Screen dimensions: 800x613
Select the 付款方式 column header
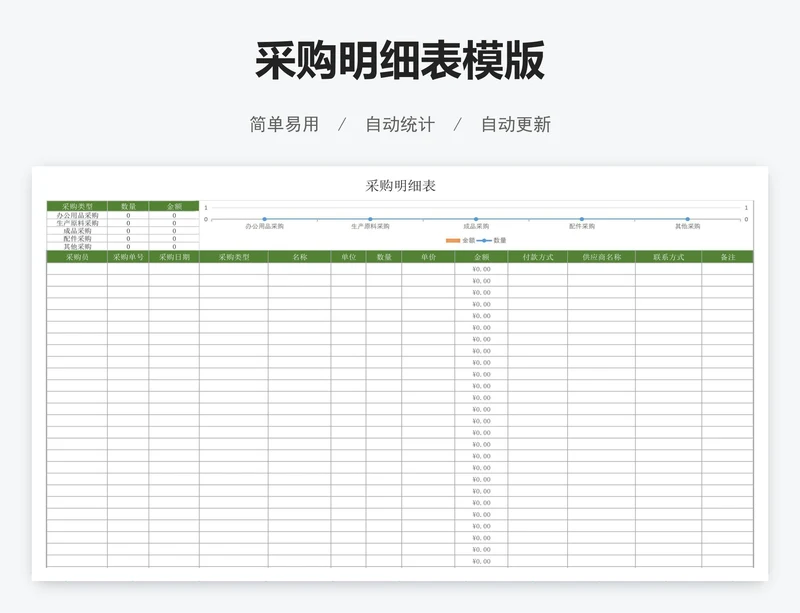(x=538, y=257)
